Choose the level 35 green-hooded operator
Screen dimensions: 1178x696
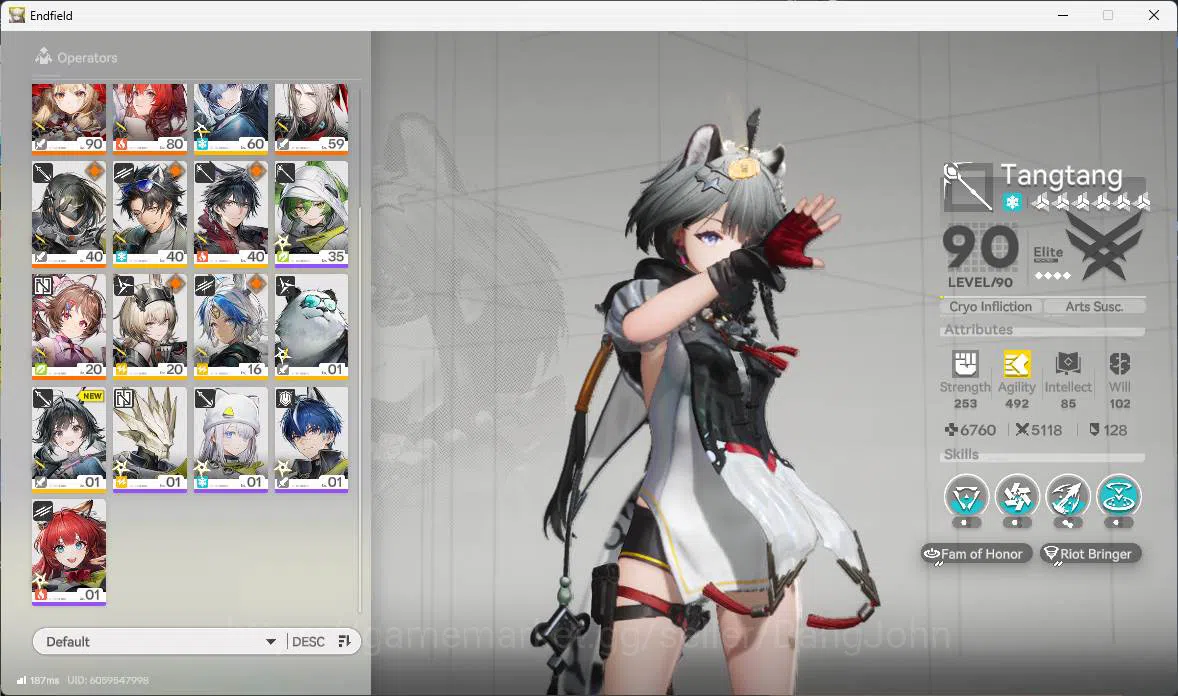click(x=311, y=214)
